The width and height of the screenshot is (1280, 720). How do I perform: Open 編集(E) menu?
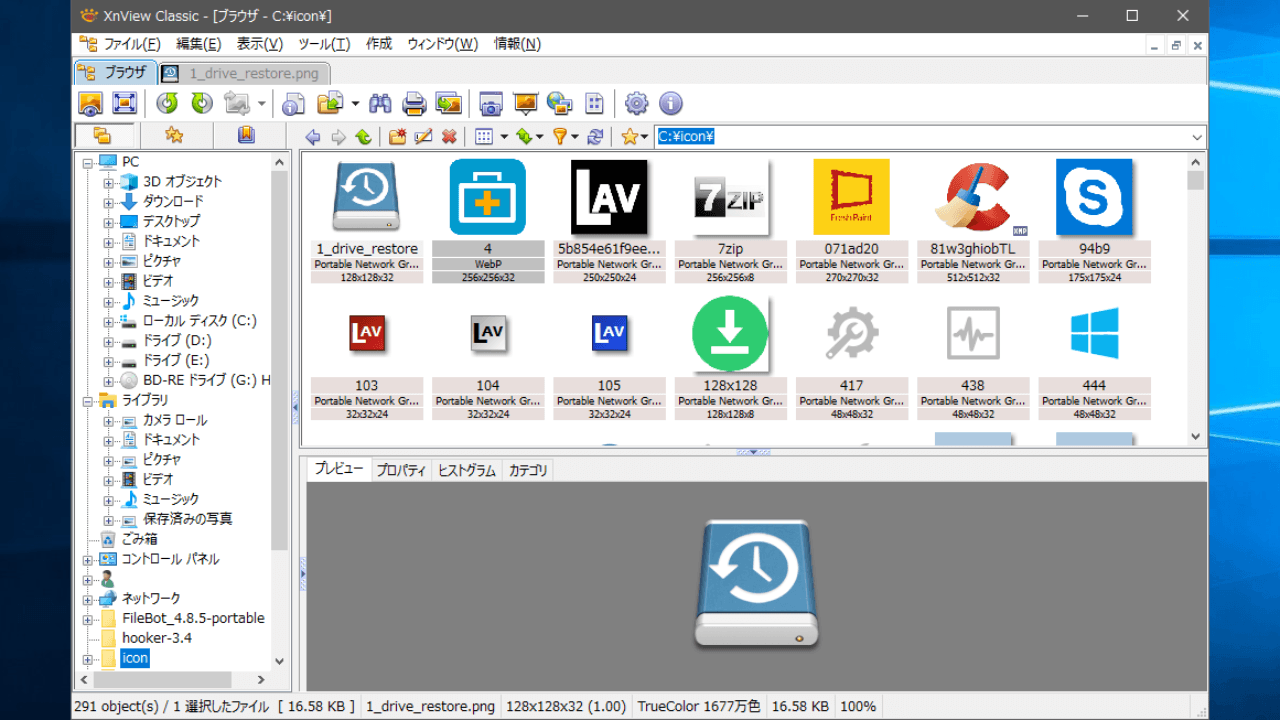pyautogui.click(x=199, y=44)
